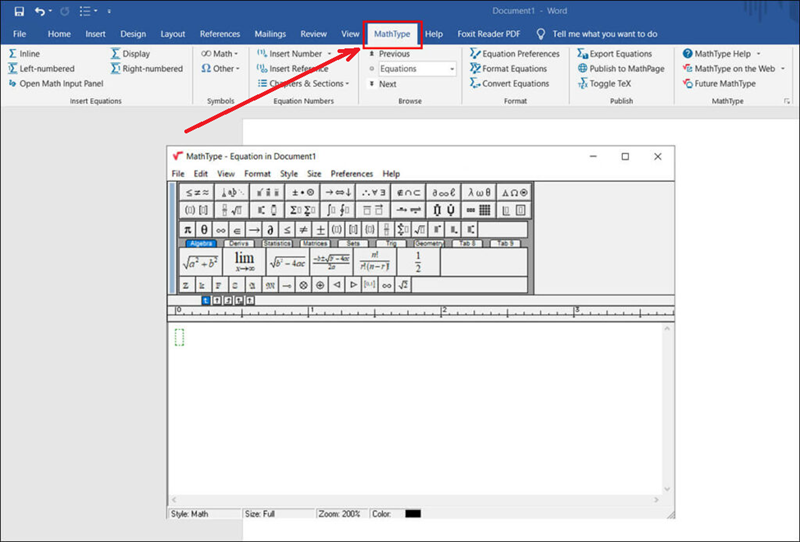Select the MathType ribbon tab

tap(392, 34)
